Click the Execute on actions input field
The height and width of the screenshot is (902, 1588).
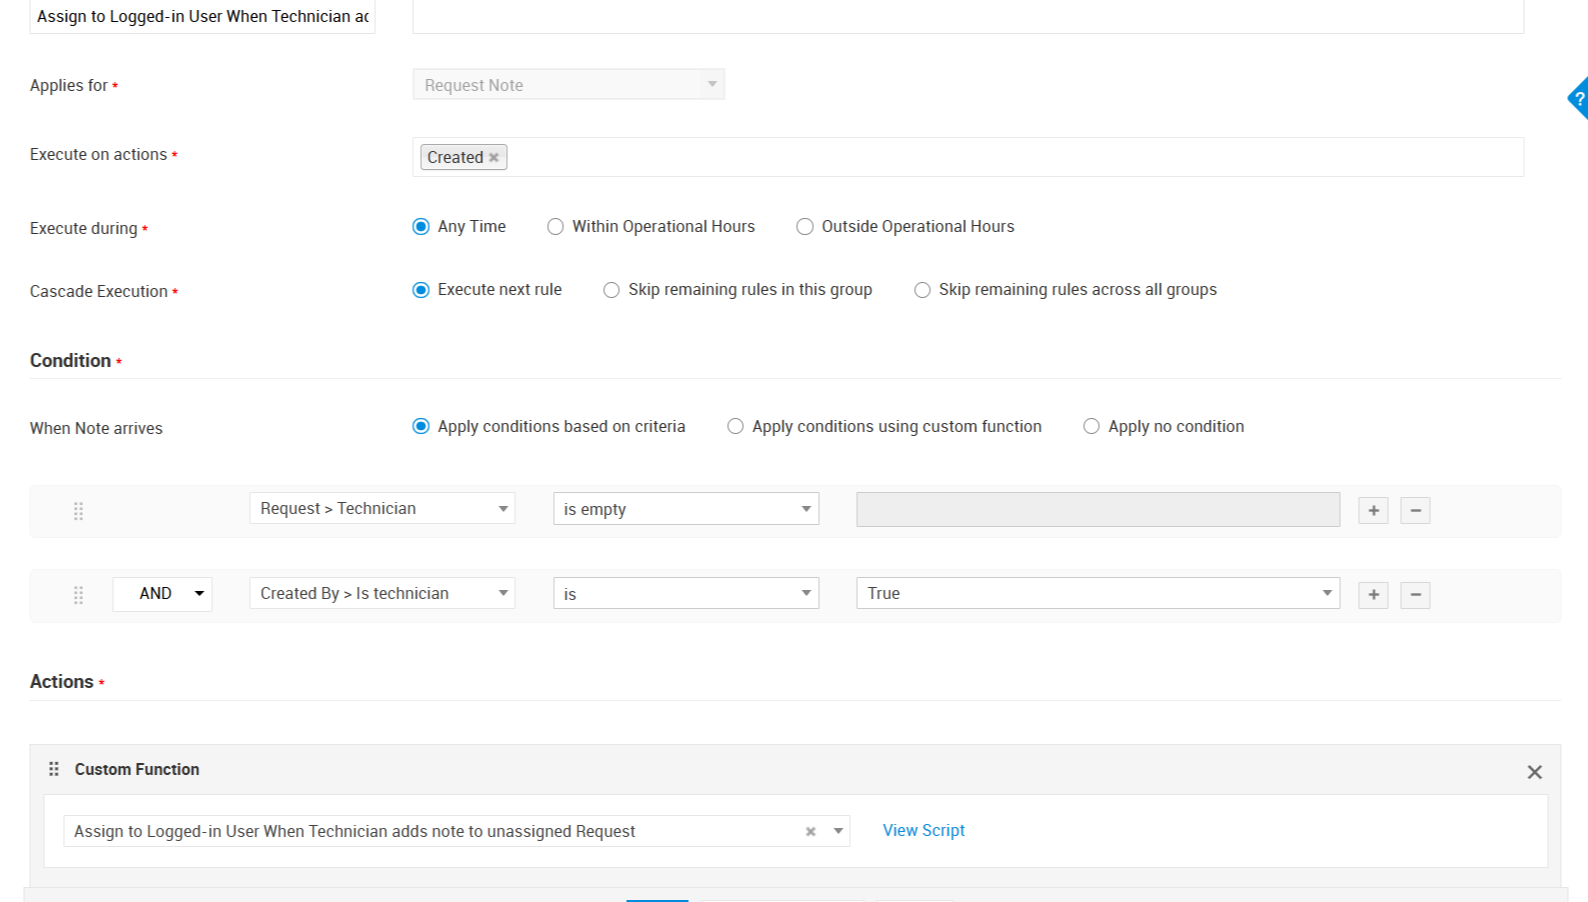(1000, 158)
